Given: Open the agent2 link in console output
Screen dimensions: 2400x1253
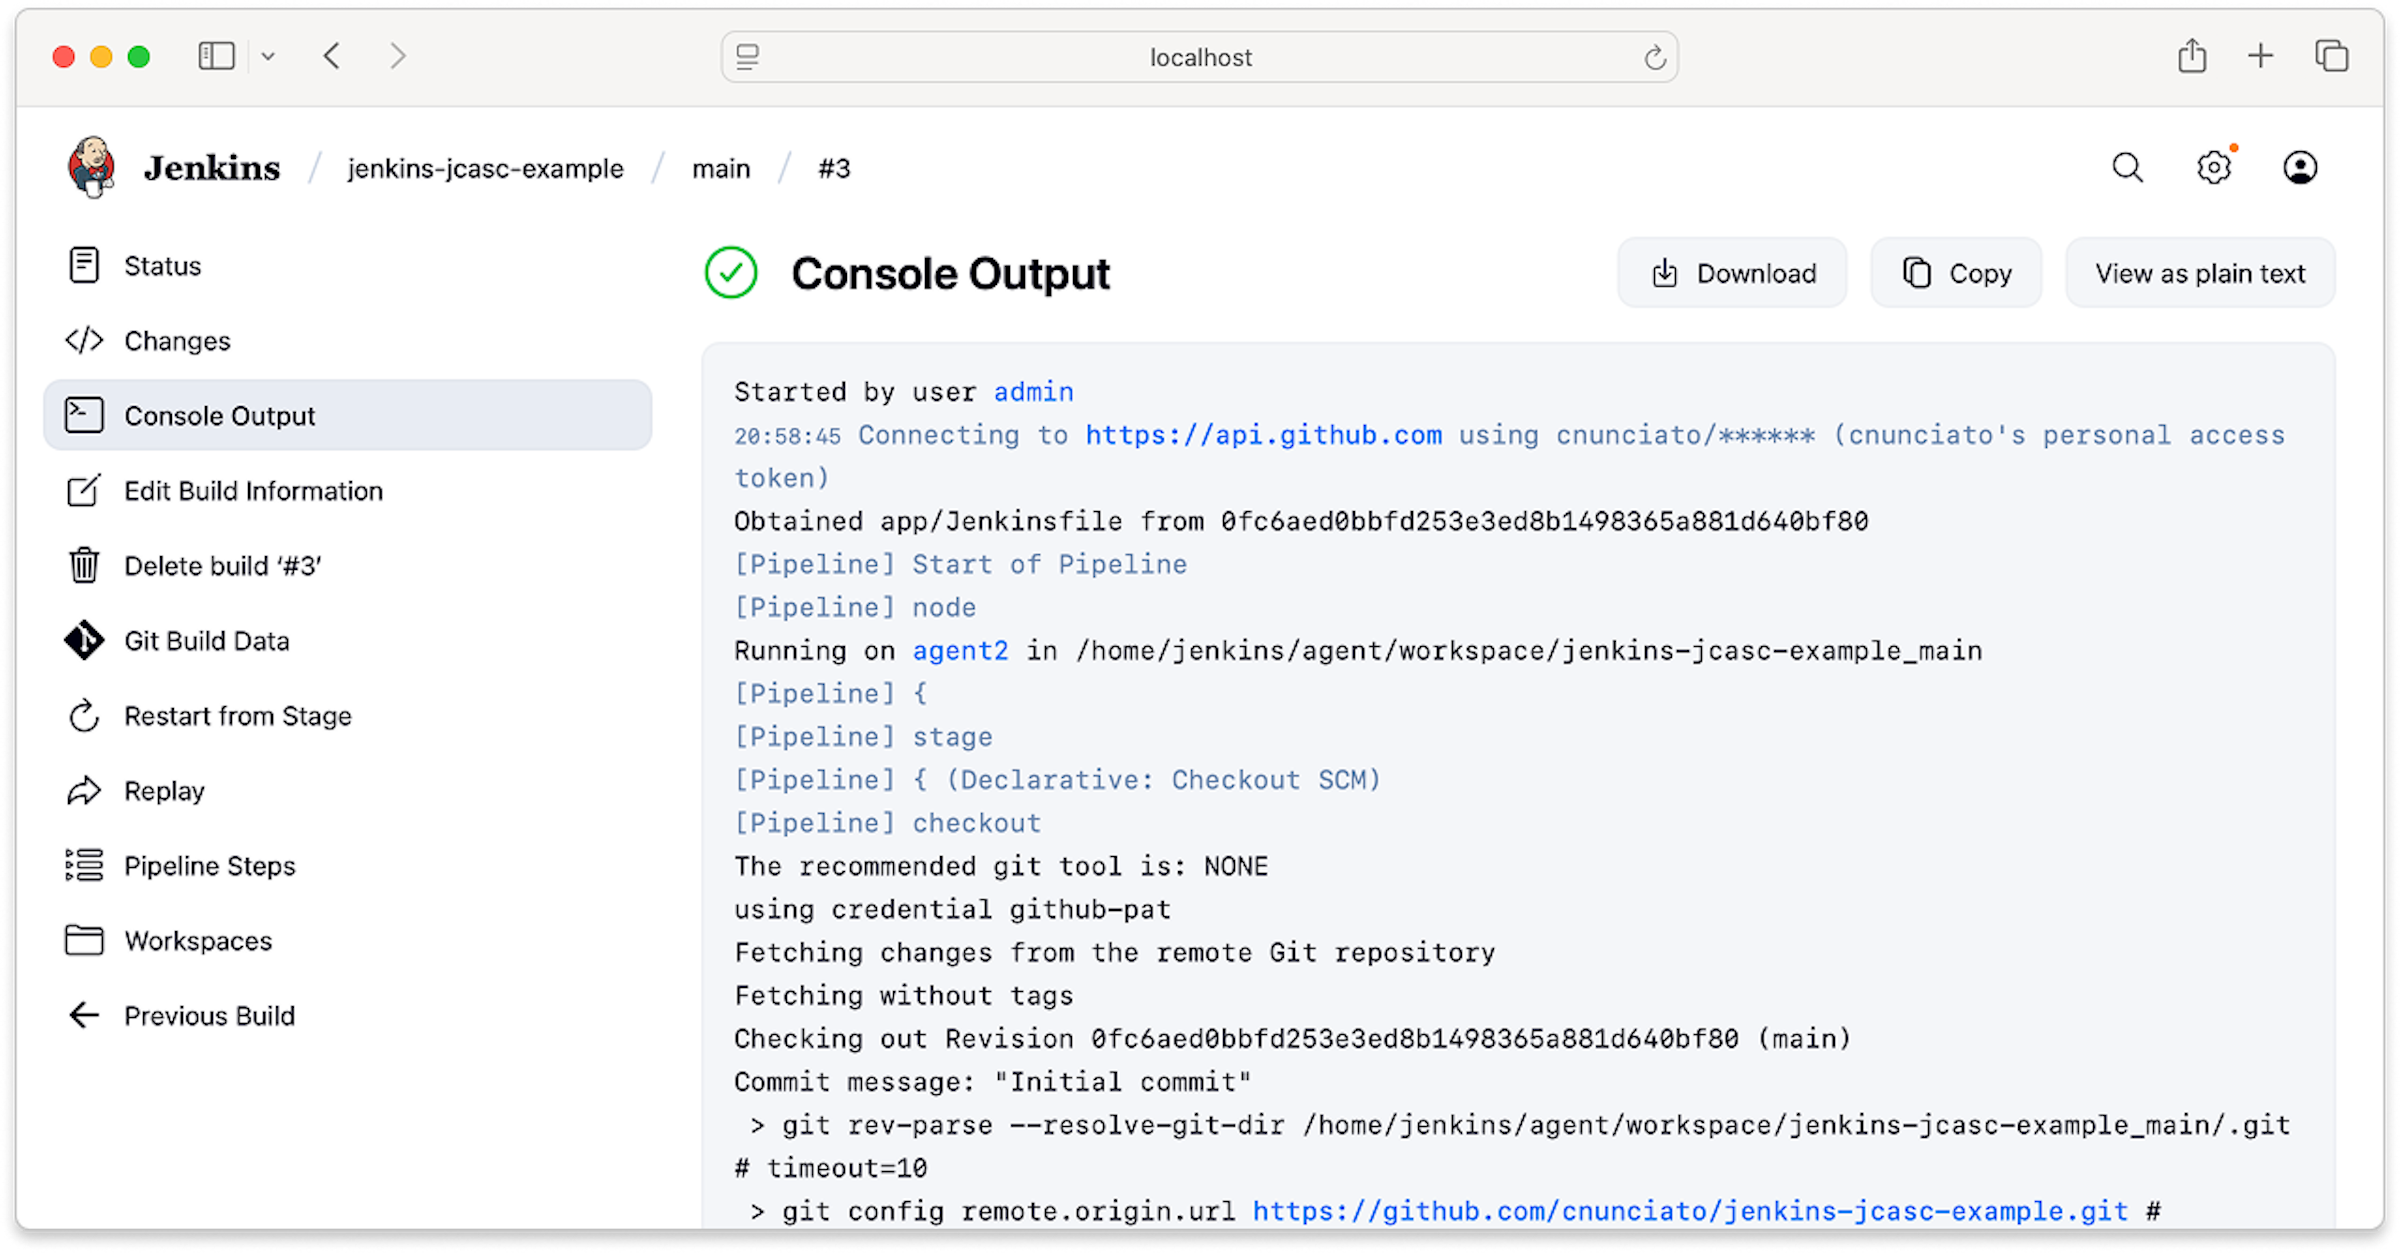Looking at the screenshot, I should coord(960,650).
